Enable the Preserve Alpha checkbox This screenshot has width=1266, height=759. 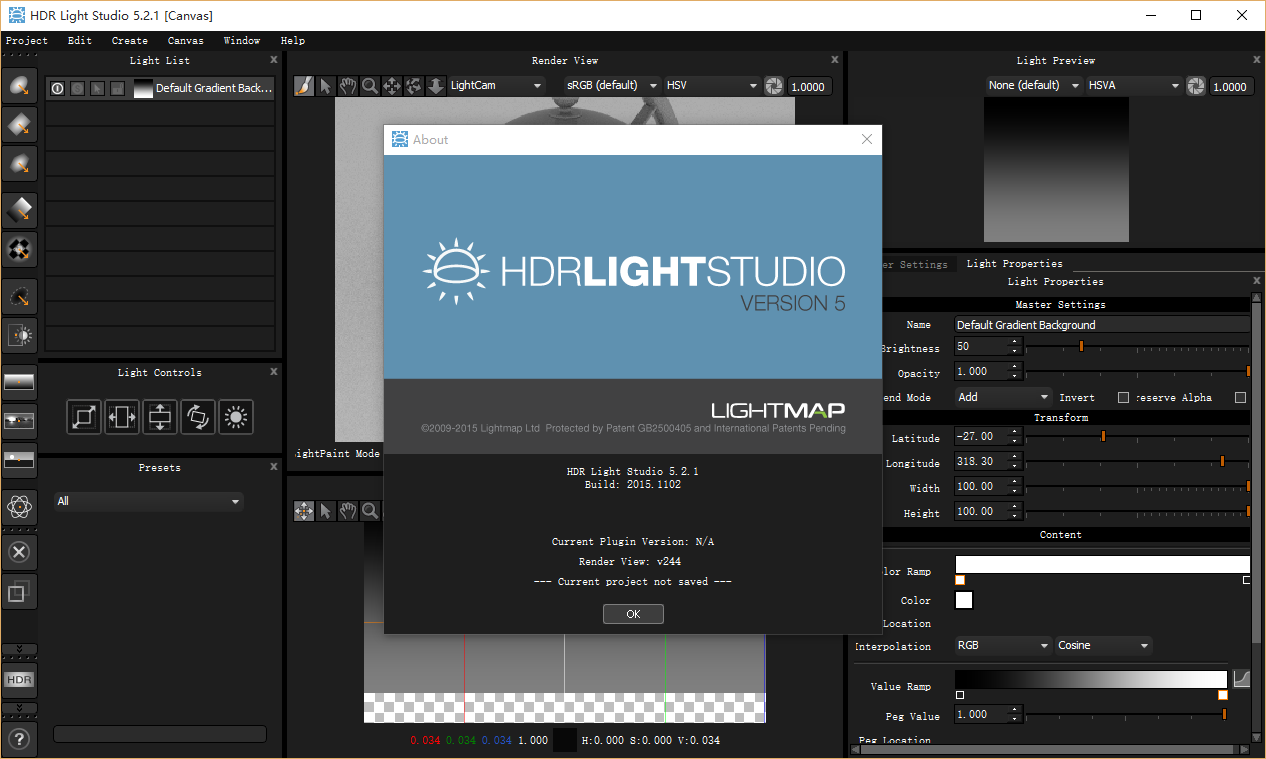tap(1240, 398)
